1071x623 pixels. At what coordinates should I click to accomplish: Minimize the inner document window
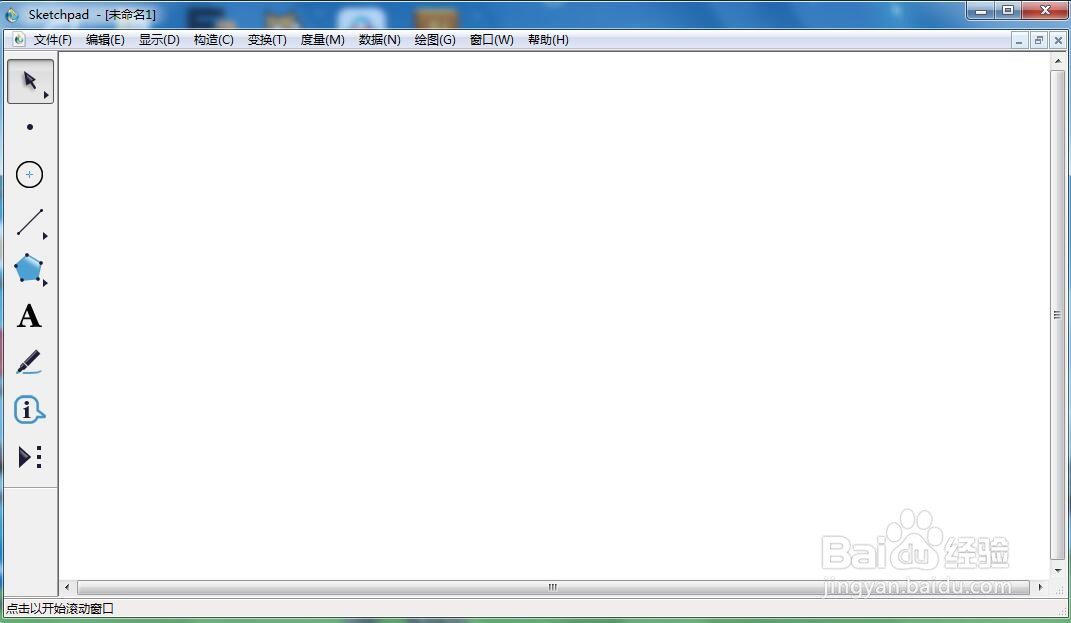(1019, 40)
